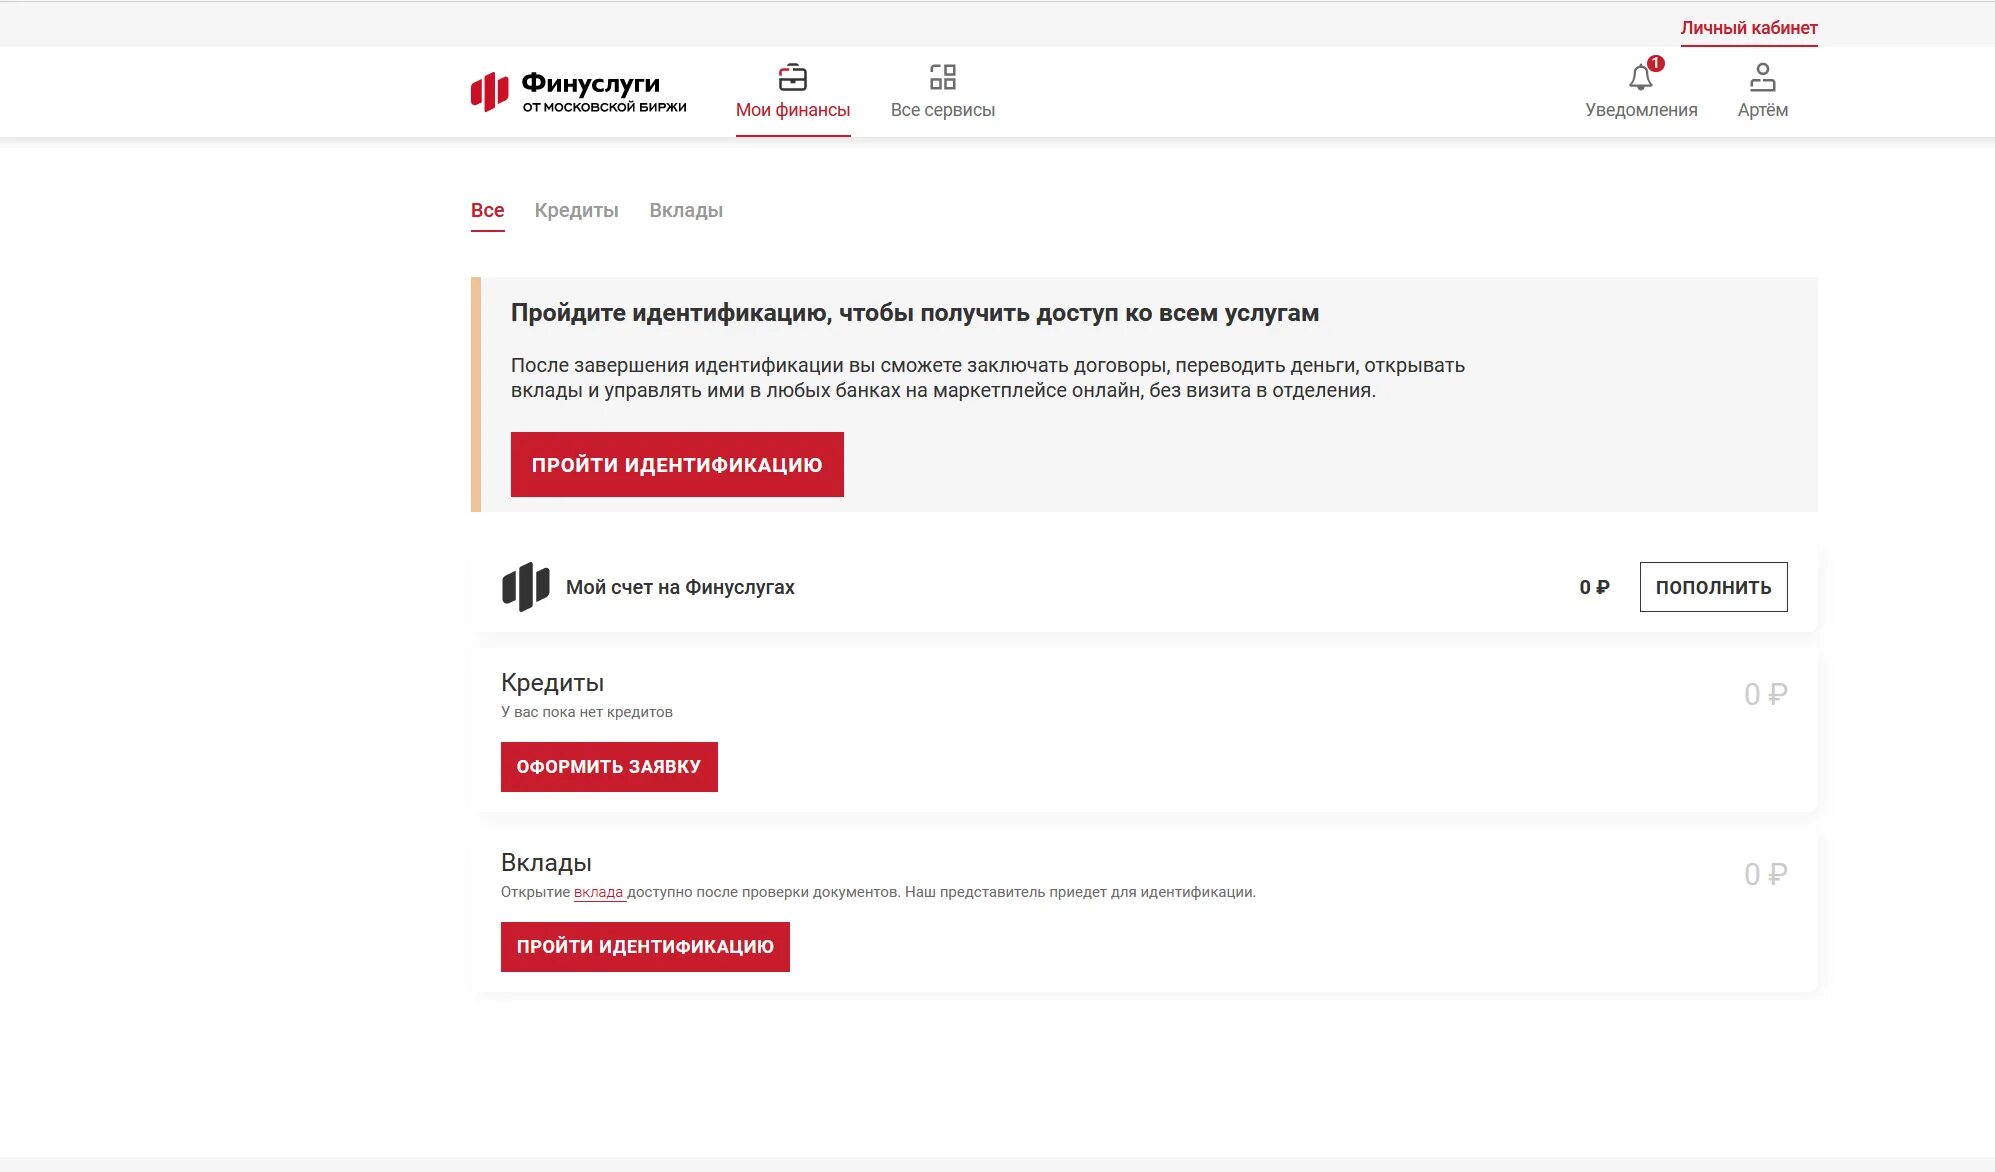Click the Кредиты total 0 ₽

[1765, 694]
